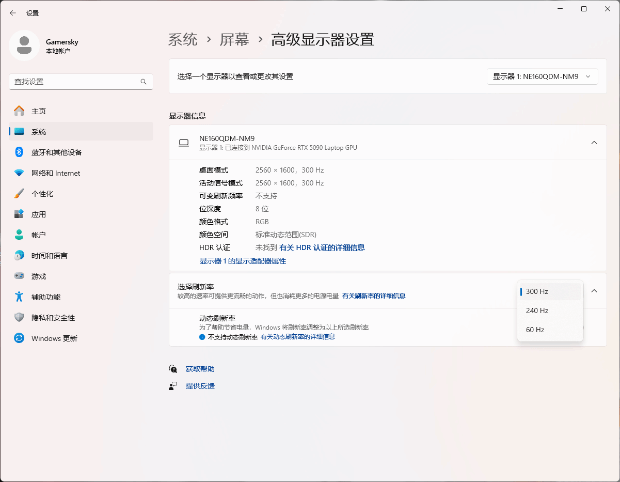The width and height of the screenshot is (620, 482).
Task: Open dynamic refresh rate details link
Action: point(298,337)
